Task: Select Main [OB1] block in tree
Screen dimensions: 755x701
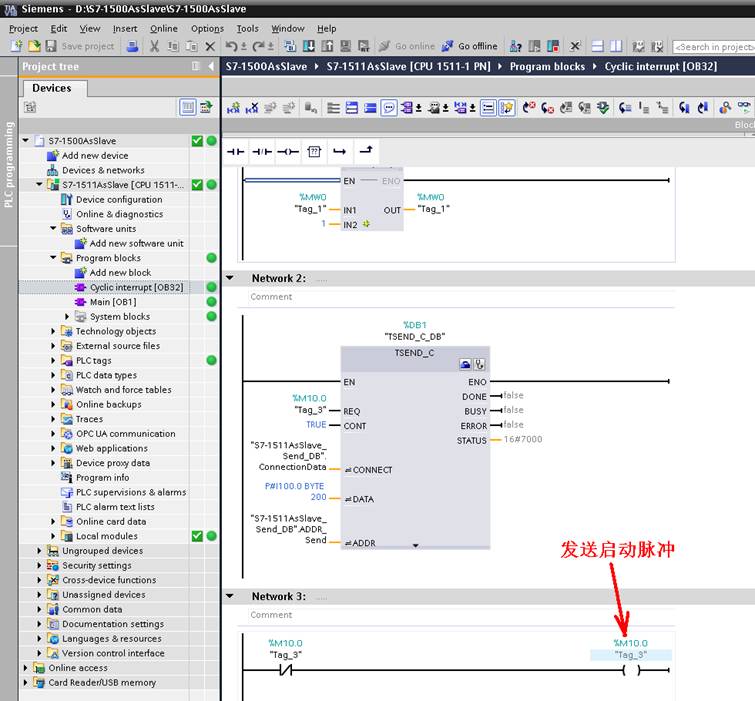Action: pyautogui.click(x=113, y=302)
